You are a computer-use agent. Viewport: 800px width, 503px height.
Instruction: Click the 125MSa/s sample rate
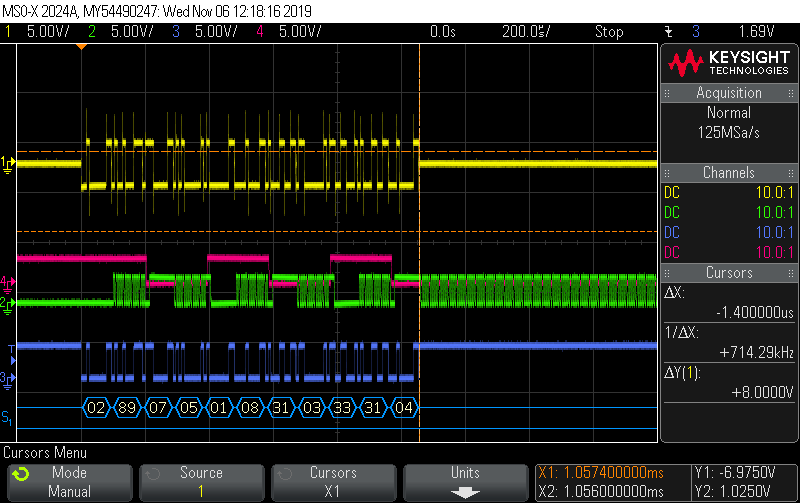[x=729, y=133]
